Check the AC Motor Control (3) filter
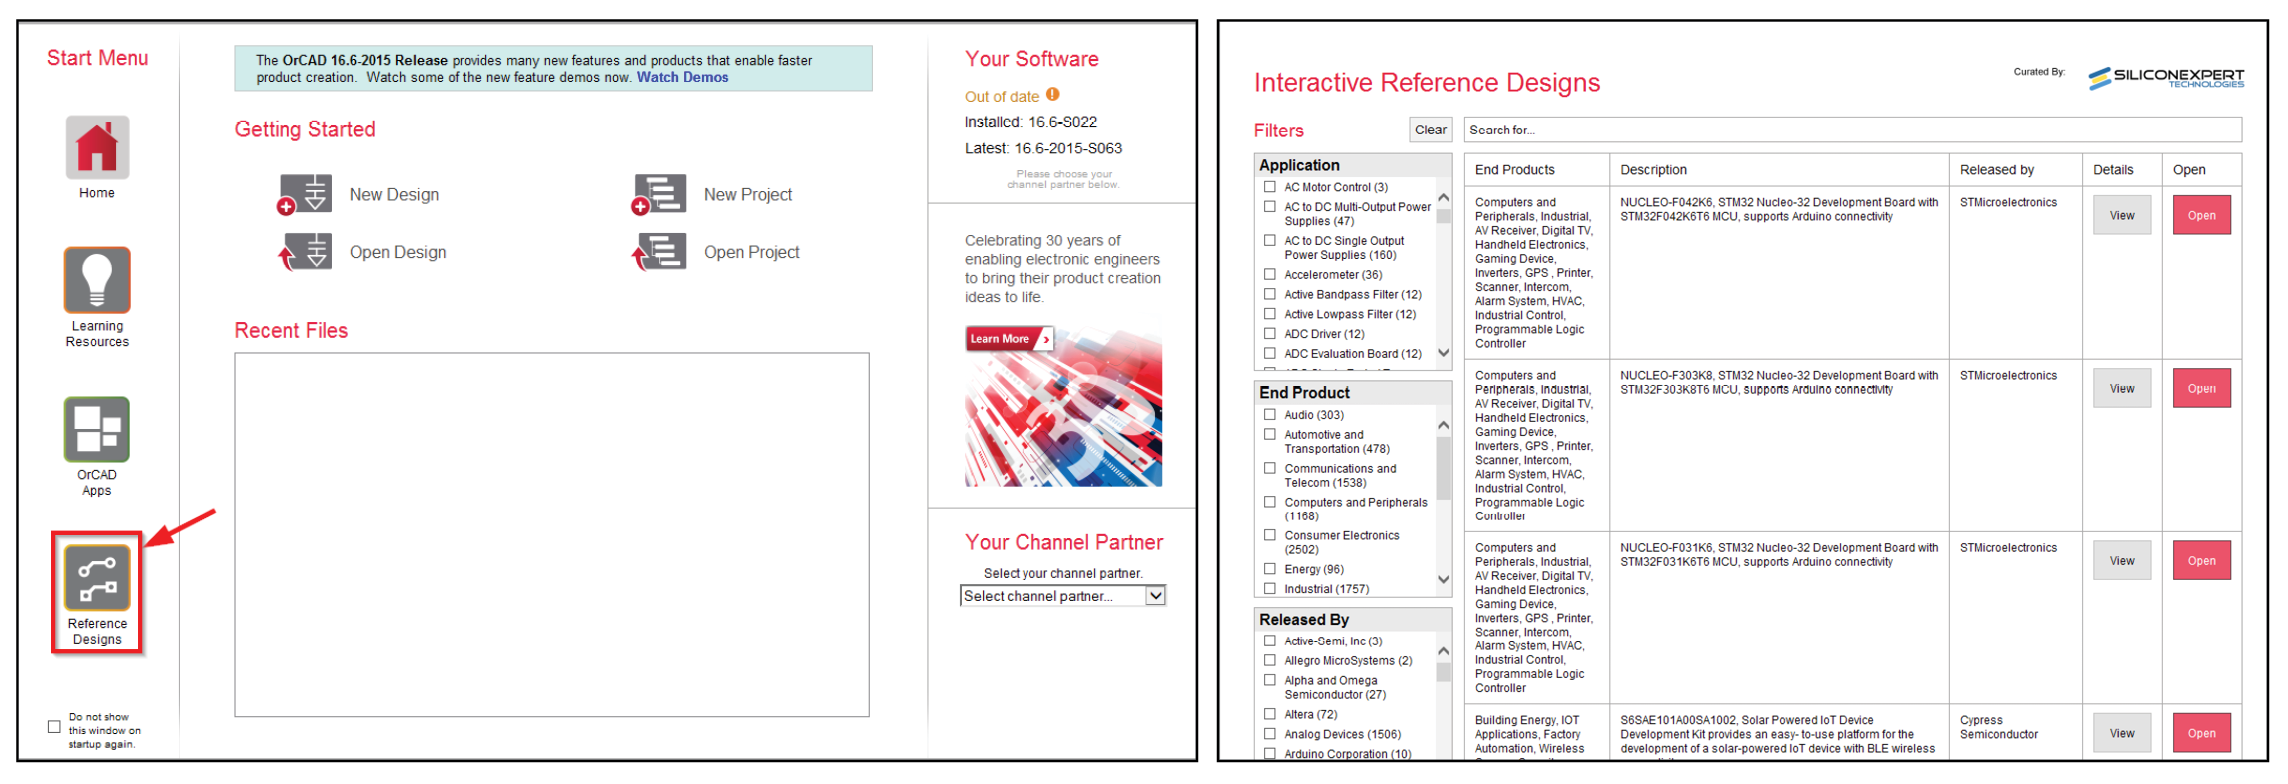The height and width of the screenshot is (784, 2288). pyautogui.click(x=1270, y=187)
